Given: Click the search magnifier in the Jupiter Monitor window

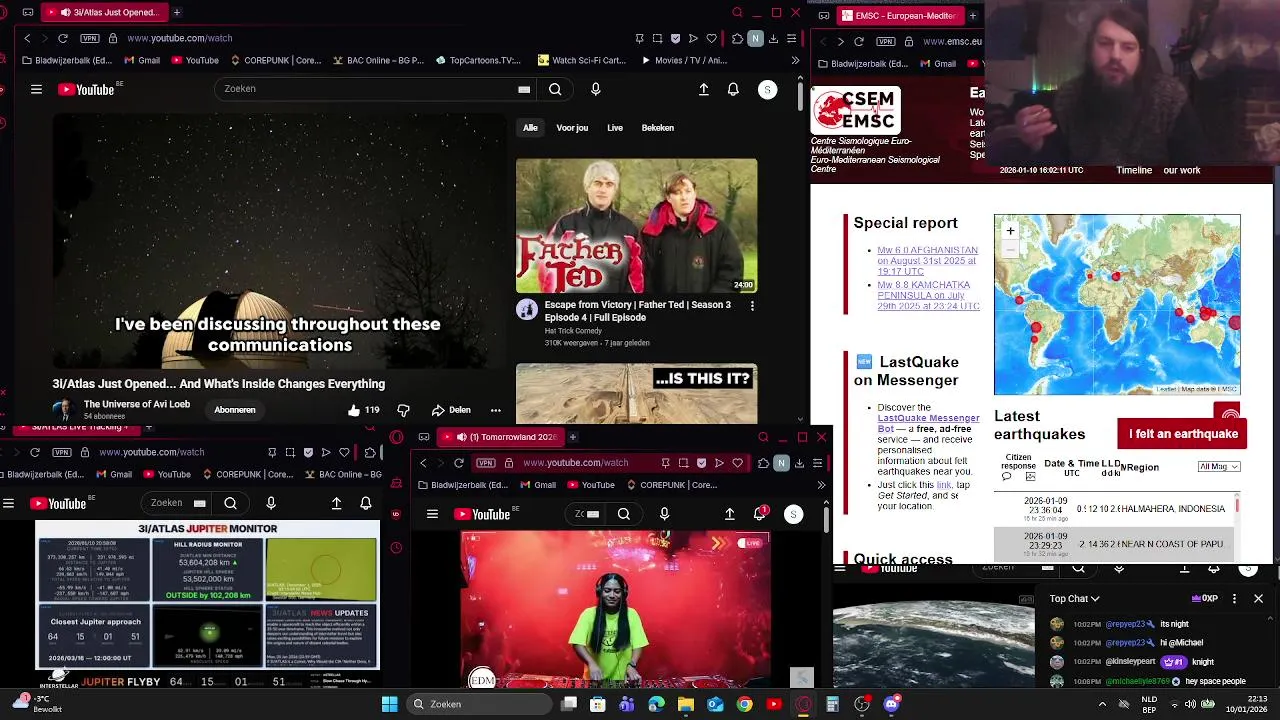Looking at the screenshot, I should (230, 503).
